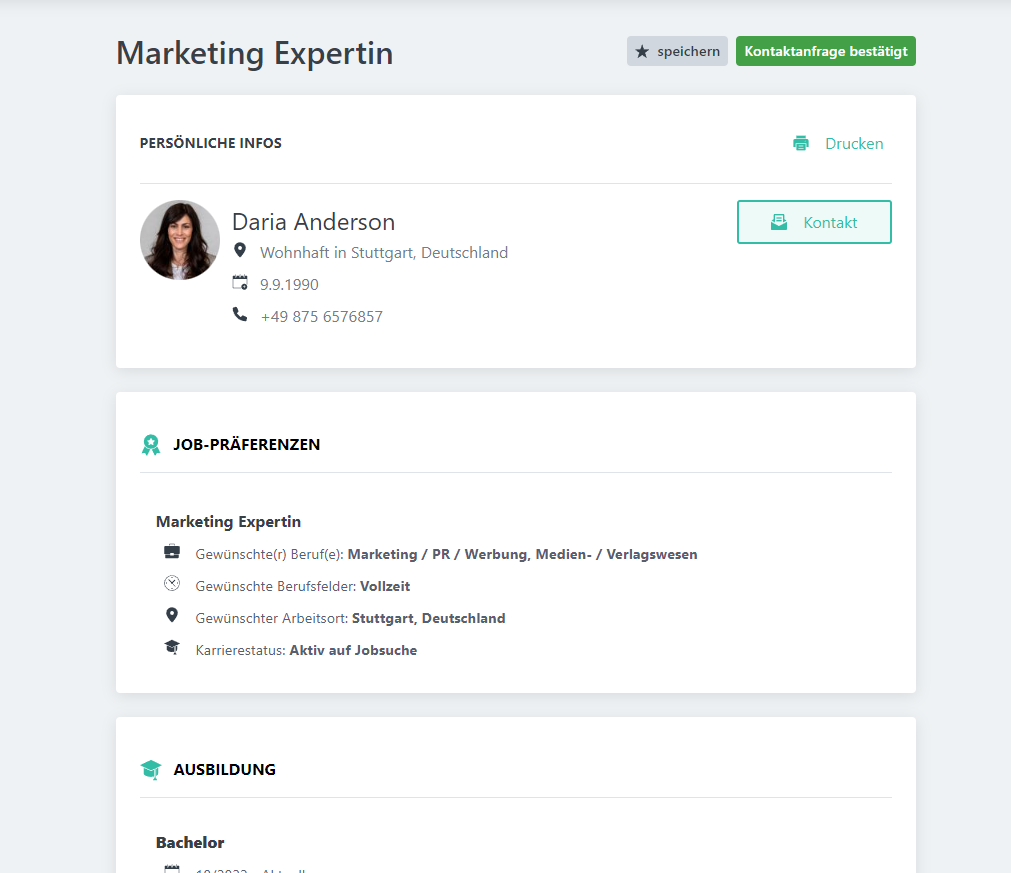Click the Daria Anderson name heading
This screenshot has height=873, width=1011.
[313, 222]
